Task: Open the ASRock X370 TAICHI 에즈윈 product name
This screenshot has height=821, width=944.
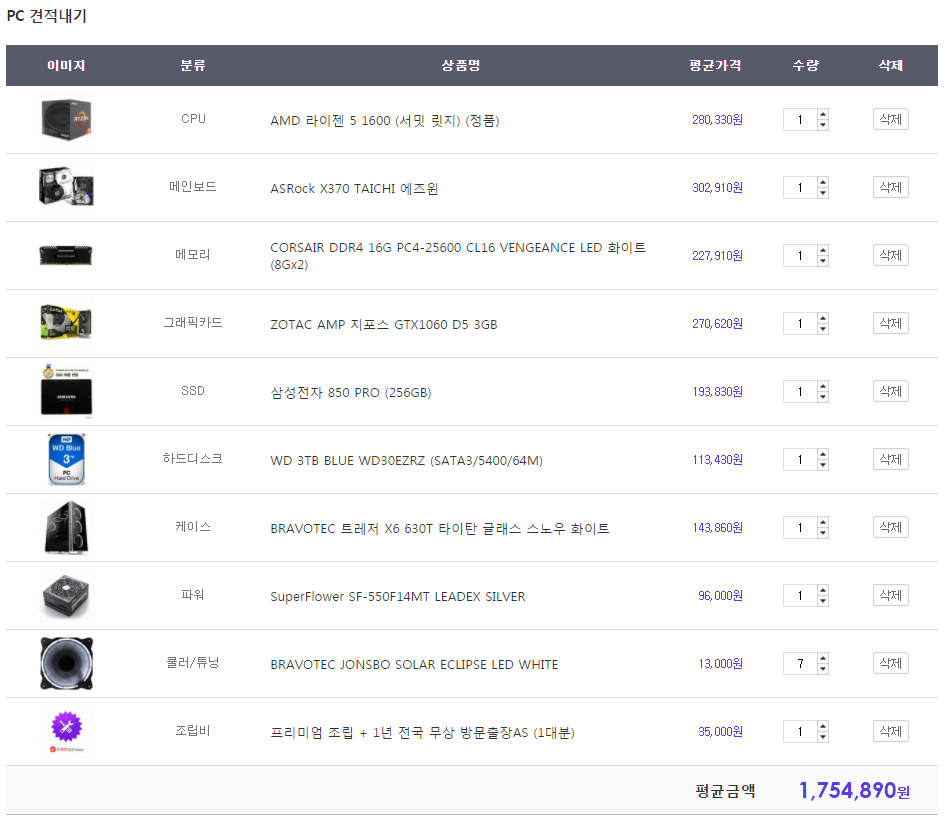Action: point(354,188)
